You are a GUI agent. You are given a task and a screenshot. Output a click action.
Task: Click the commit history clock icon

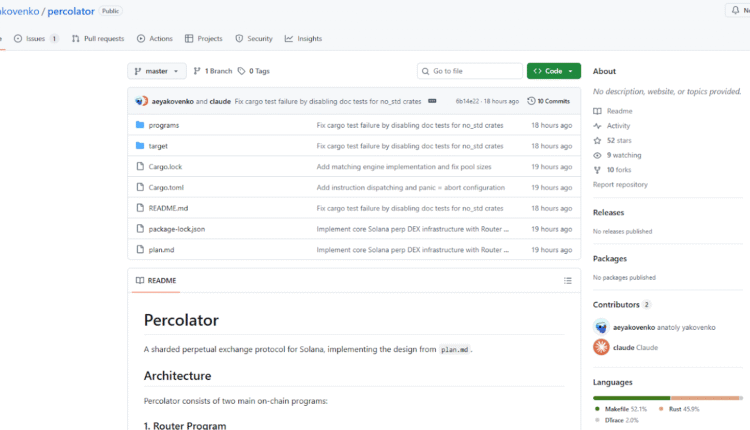pyautogui.click(x=531, y=101)
